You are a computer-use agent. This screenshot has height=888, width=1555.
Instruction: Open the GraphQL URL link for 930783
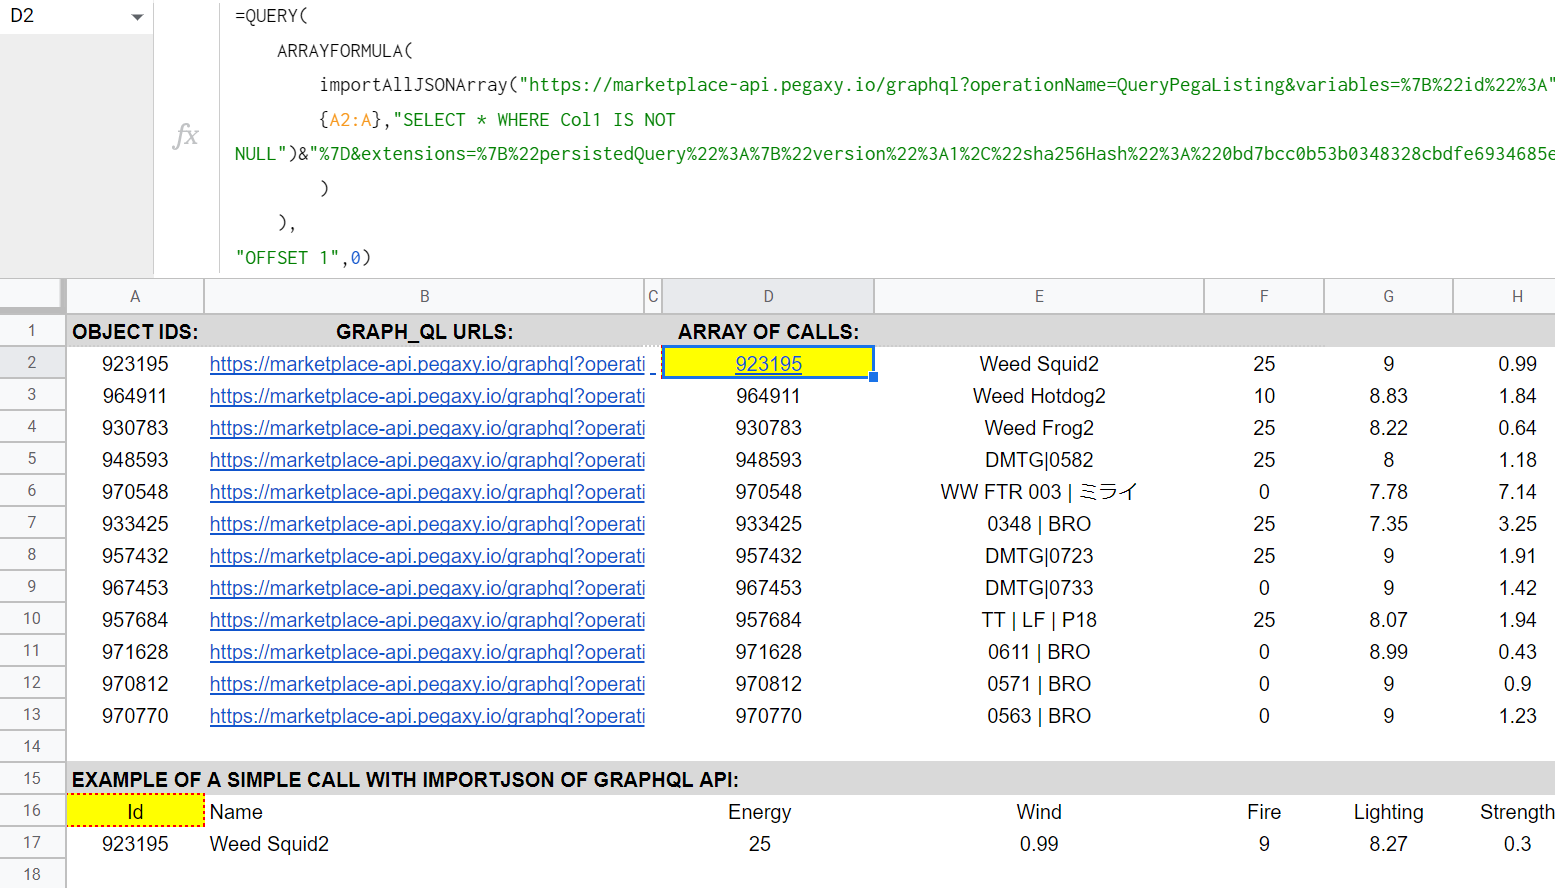point(427,428)
